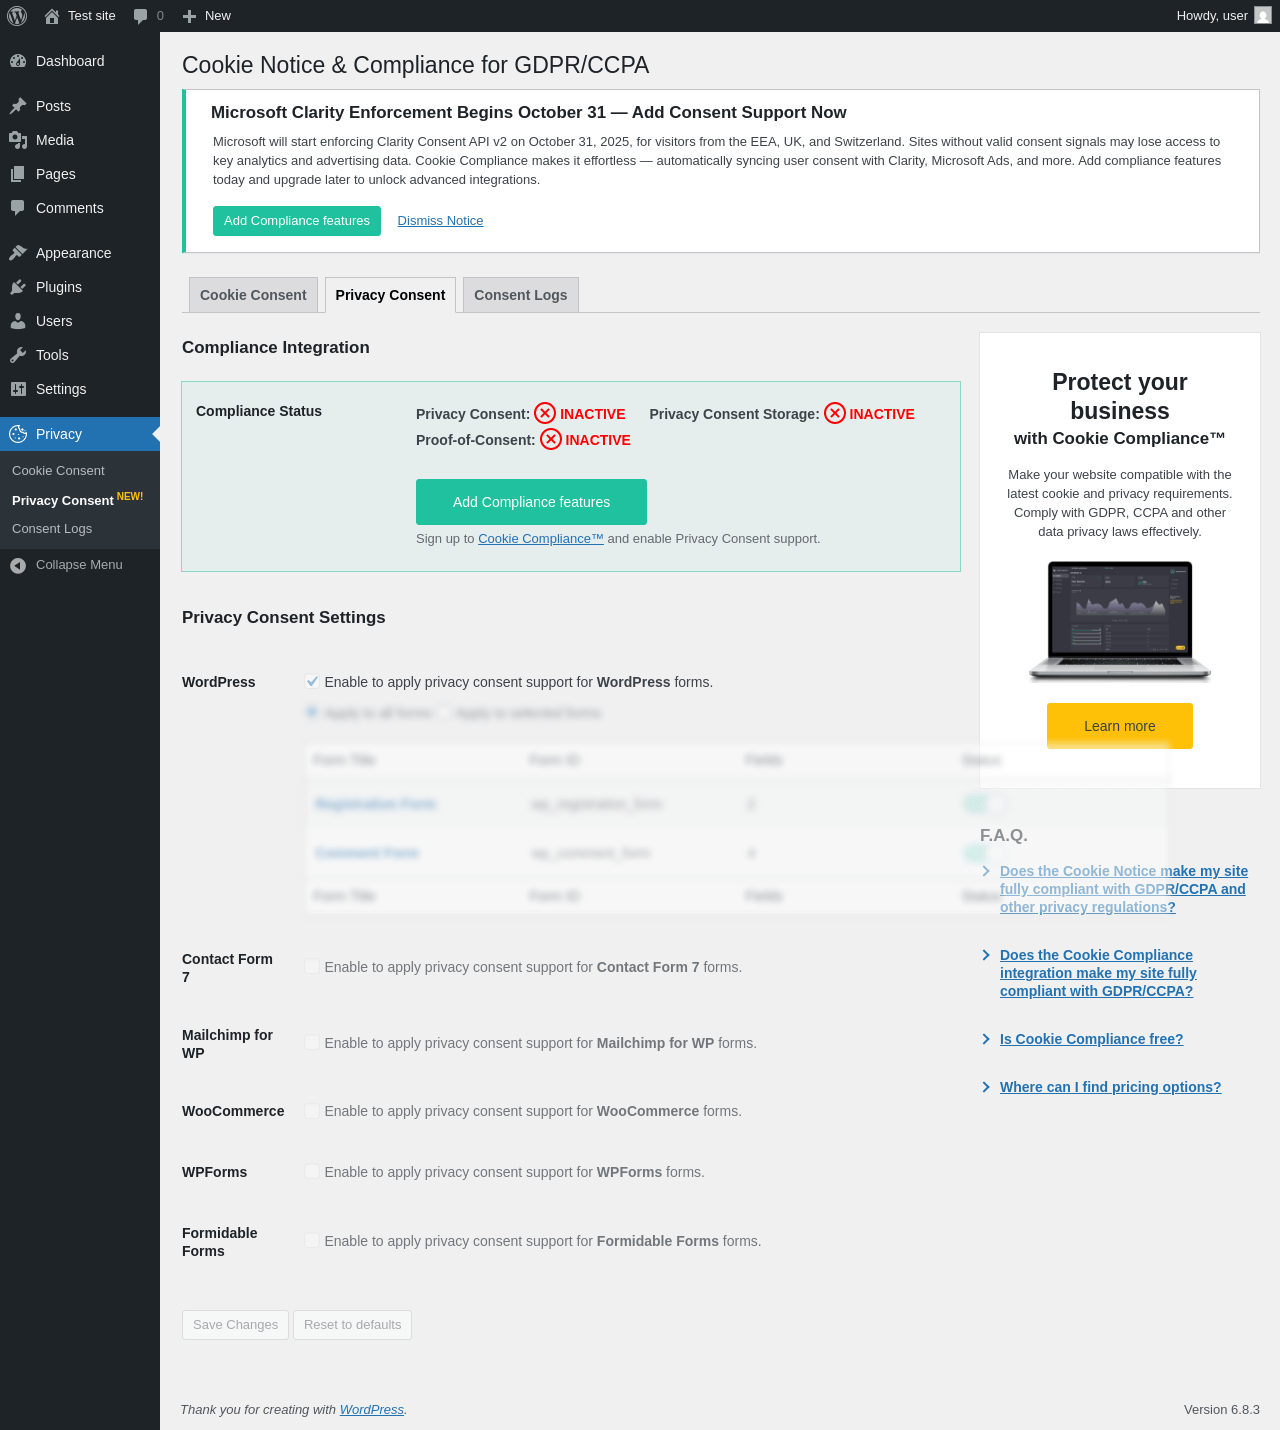Open the Cookie Compliance™ sign-up link
This screenshot has height=1430, width=1280.
[x=541, y=538]
